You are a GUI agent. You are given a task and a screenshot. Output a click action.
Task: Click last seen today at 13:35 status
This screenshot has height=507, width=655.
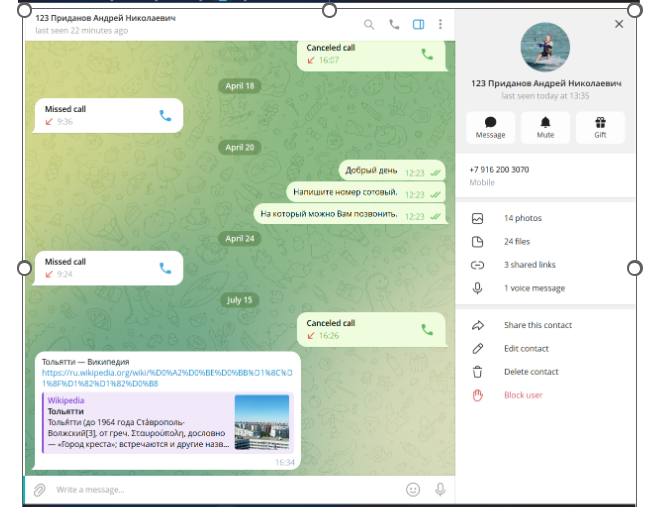point(545,96)
